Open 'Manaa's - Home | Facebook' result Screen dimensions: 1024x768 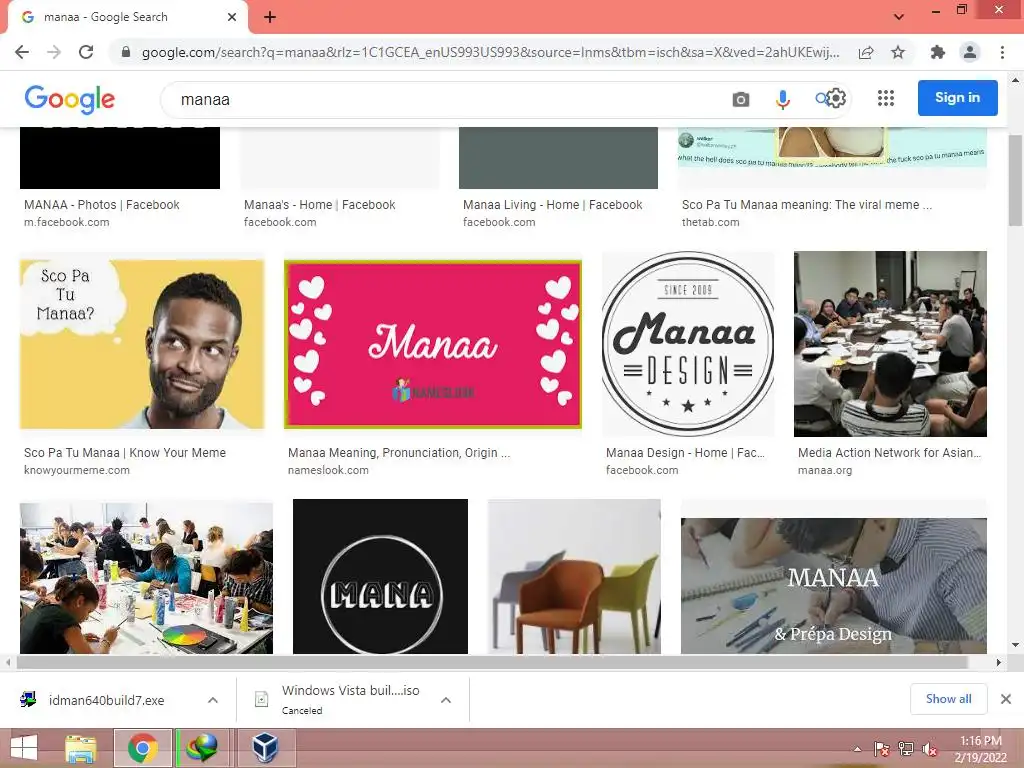[x=319, y=204]
